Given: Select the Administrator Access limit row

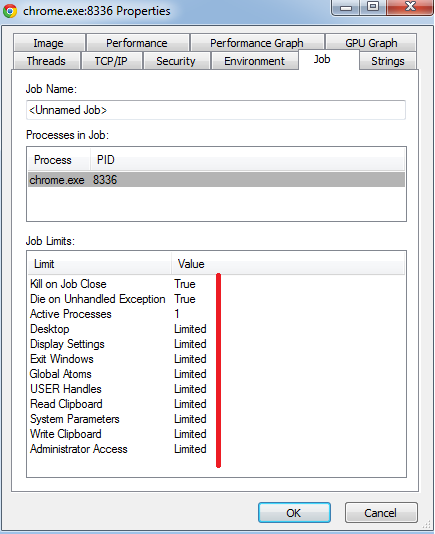Looking at the screenshot, I should 216,449.
